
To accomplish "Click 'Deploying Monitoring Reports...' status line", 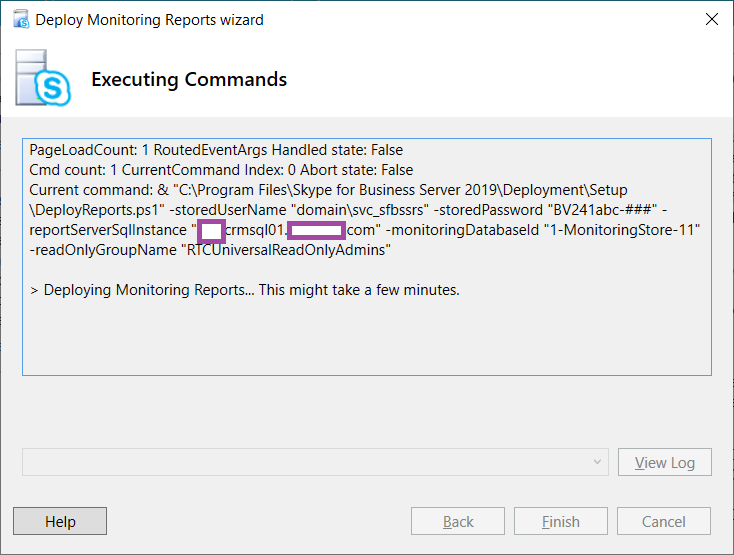I will click(x=245, y=290).
